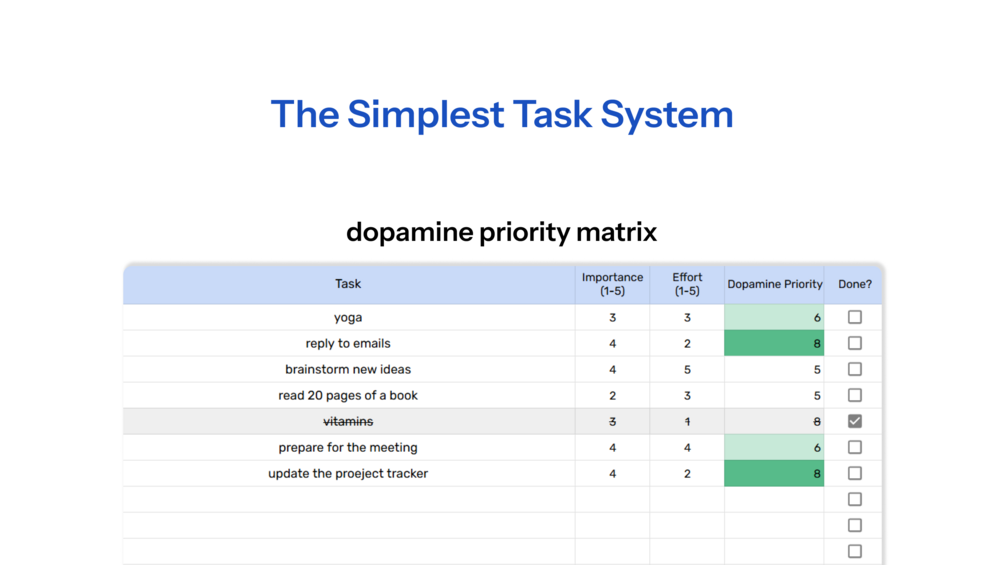
Task: Select update the proeject tracker priority cell
Action: (774, 473)
